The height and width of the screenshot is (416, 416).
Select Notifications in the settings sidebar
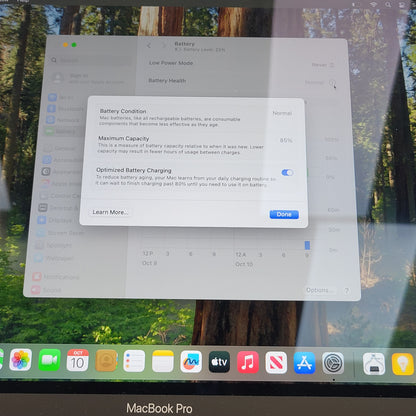coord(56,277)
